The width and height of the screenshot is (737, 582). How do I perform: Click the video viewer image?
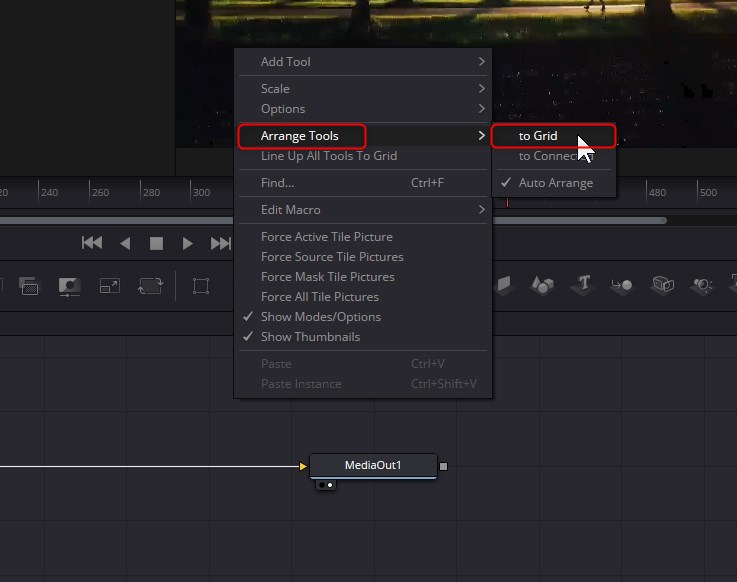456,74
